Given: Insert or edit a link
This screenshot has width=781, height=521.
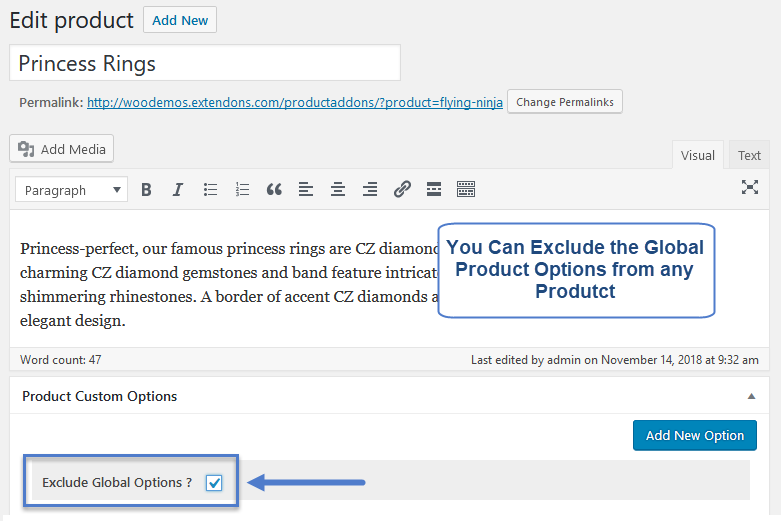Looking at the screenshot, I should [402, 189].
